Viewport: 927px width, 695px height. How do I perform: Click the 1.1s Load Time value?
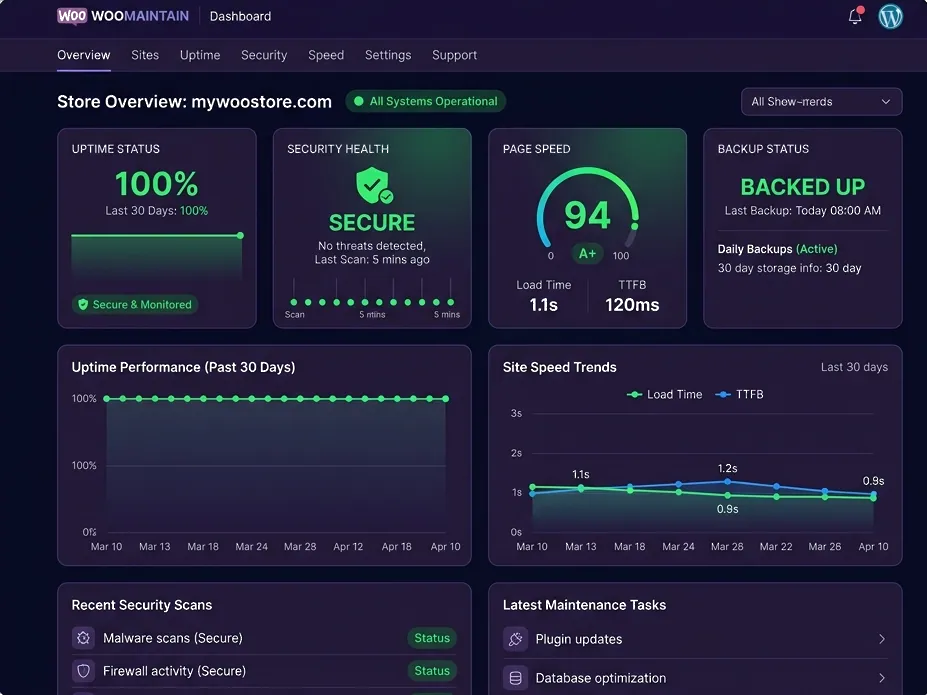point(543,305)
